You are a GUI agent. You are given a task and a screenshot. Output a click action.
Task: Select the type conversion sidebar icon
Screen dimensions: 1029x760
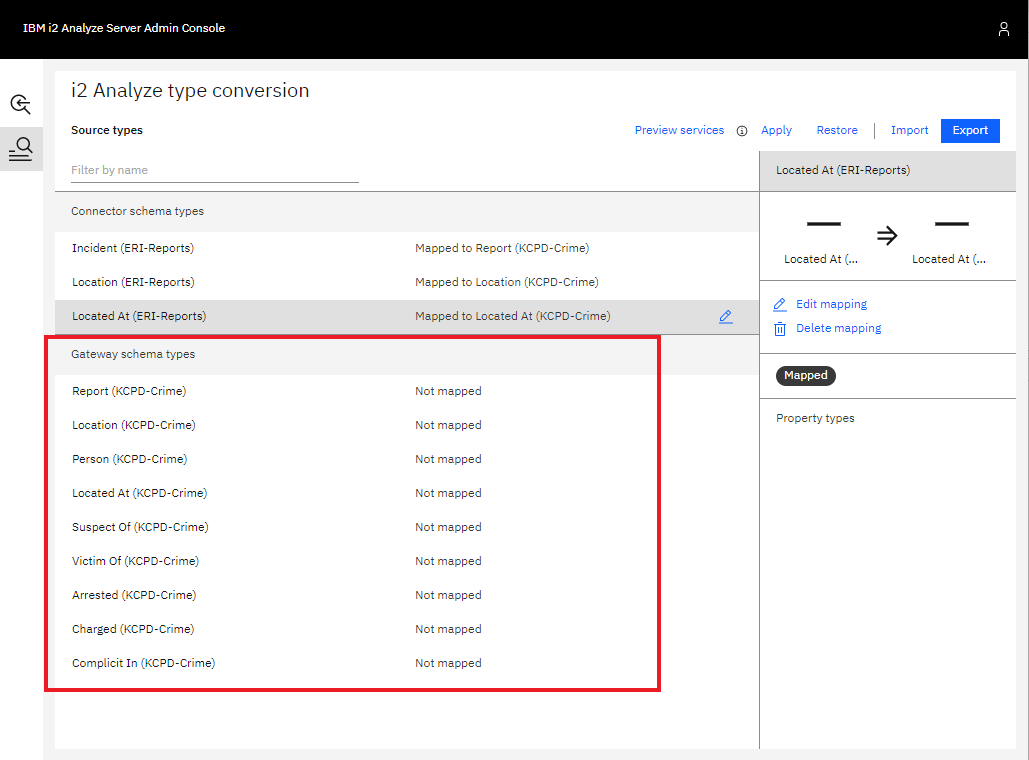click(x=21, y=149)
